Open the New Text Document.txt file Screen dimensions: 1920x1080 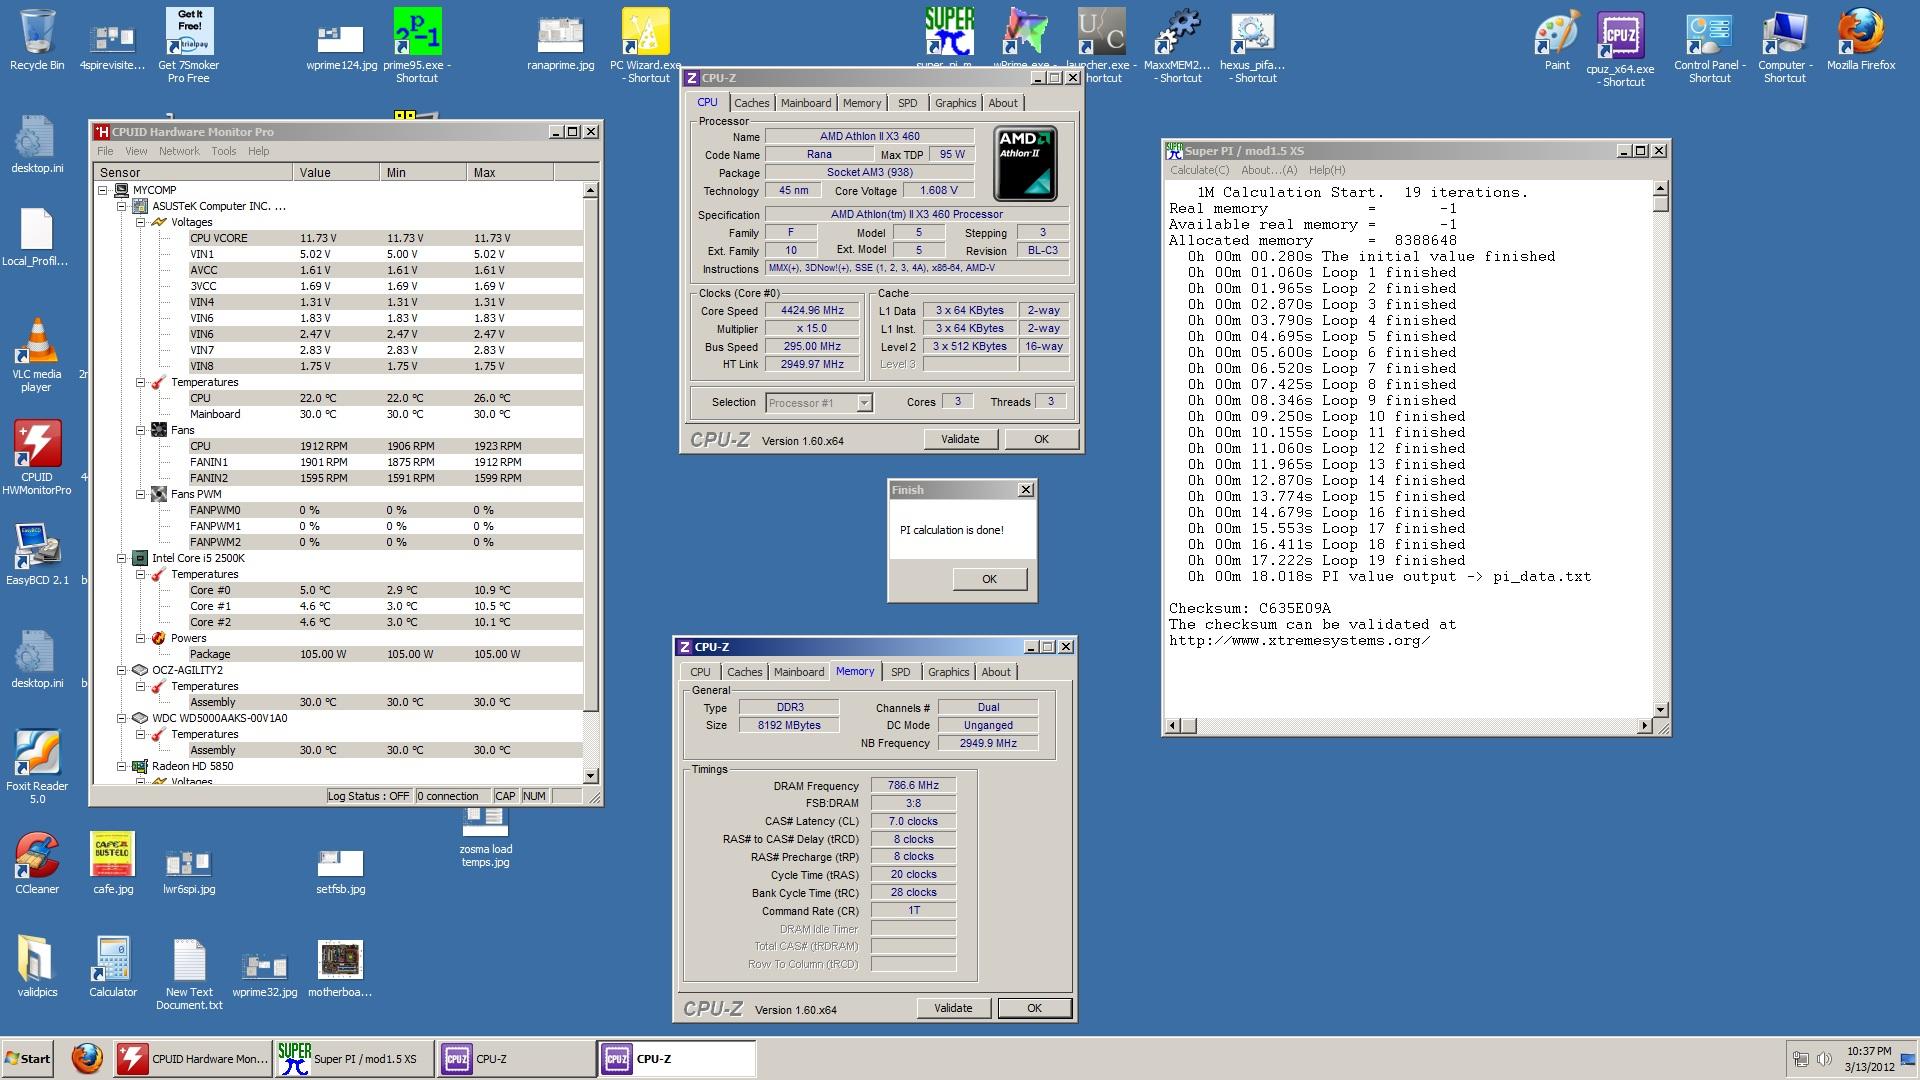click(189, 975)
